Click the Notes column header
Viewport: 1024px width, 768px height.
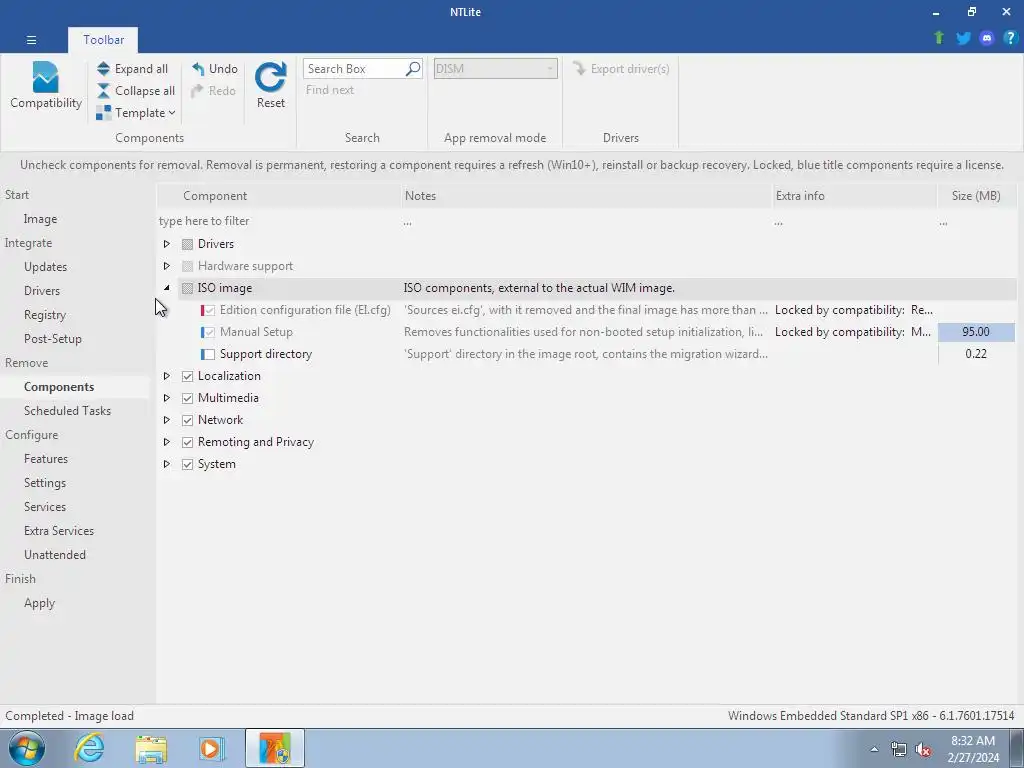[586, 196]
